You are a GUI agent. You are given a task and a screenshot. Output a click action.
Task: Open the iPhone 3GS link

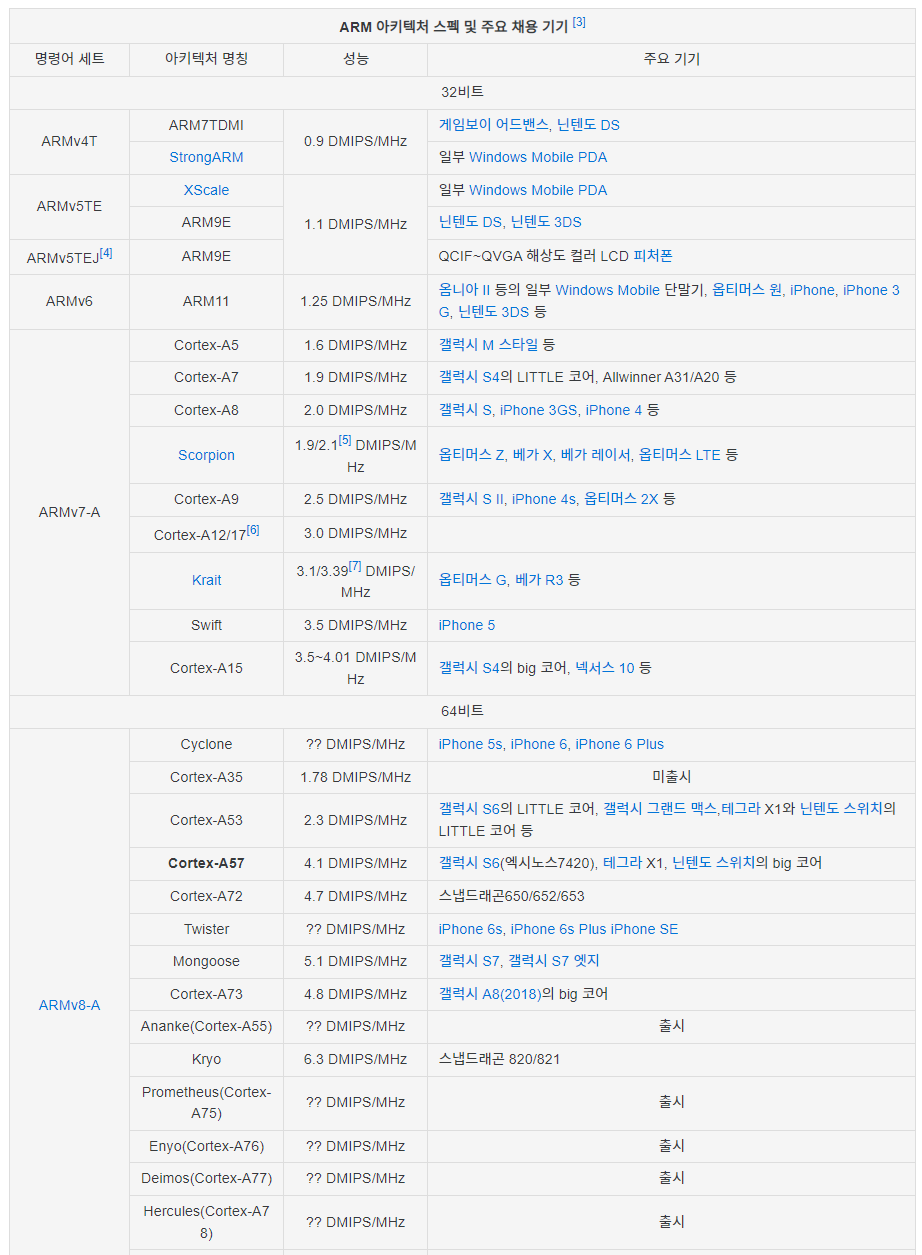point(539,410)
